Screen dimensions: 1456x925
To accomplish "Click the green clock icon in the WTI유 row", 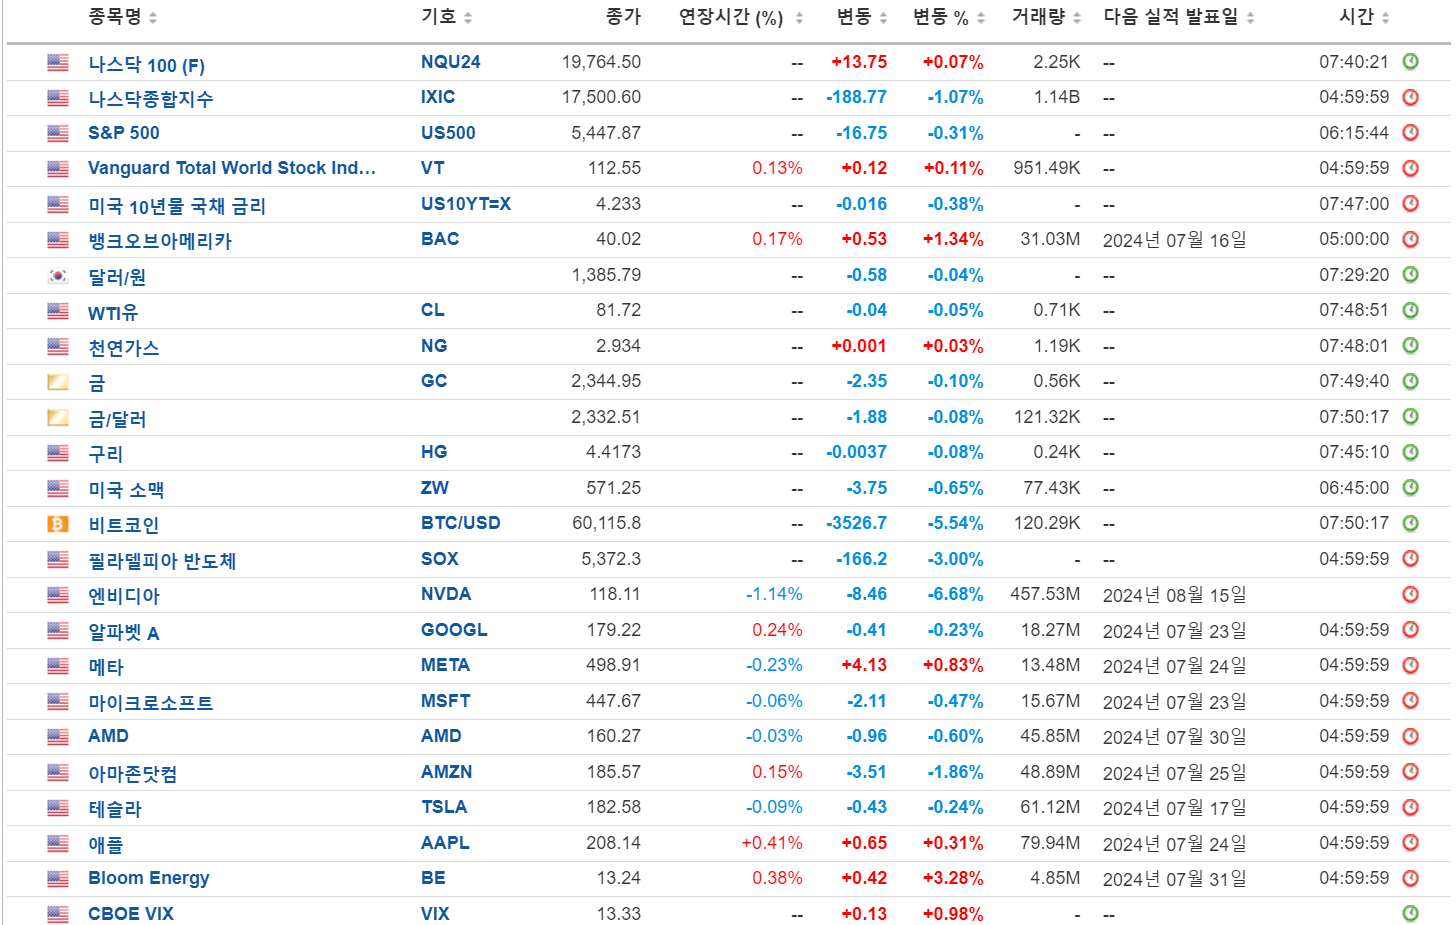I will 1410,311.
